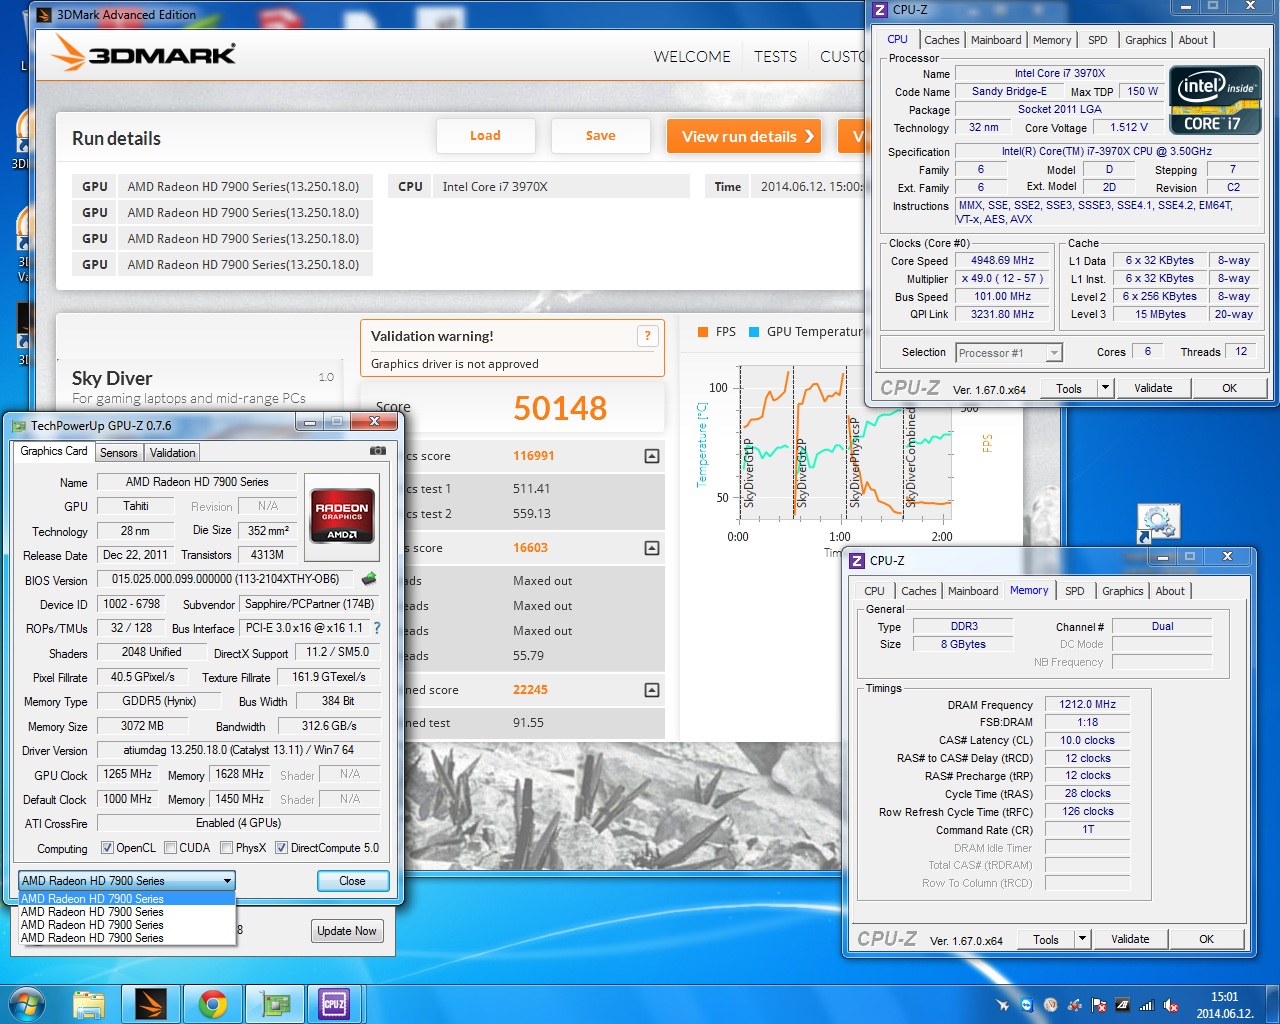Click the black striped tray icon beside the flag

(1122, 1005)
